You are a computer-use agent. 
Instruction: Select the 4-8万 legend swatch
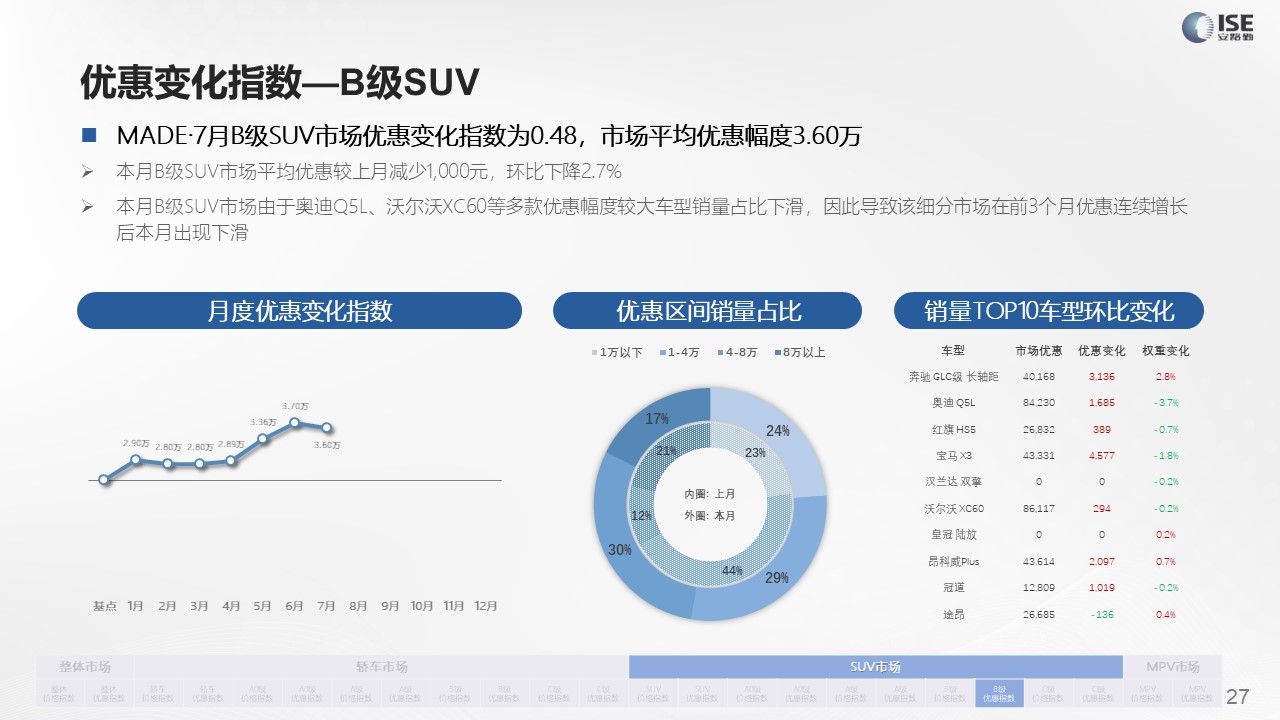point(719,353)
